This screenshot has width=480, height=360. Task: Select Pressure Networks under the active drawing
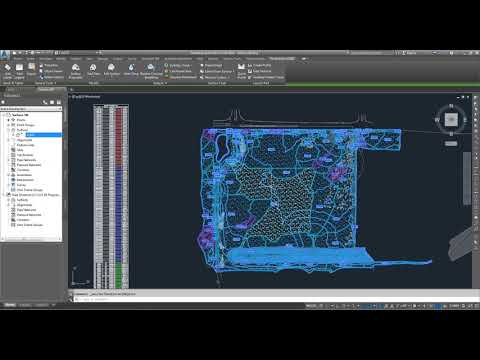coord(29,165)
